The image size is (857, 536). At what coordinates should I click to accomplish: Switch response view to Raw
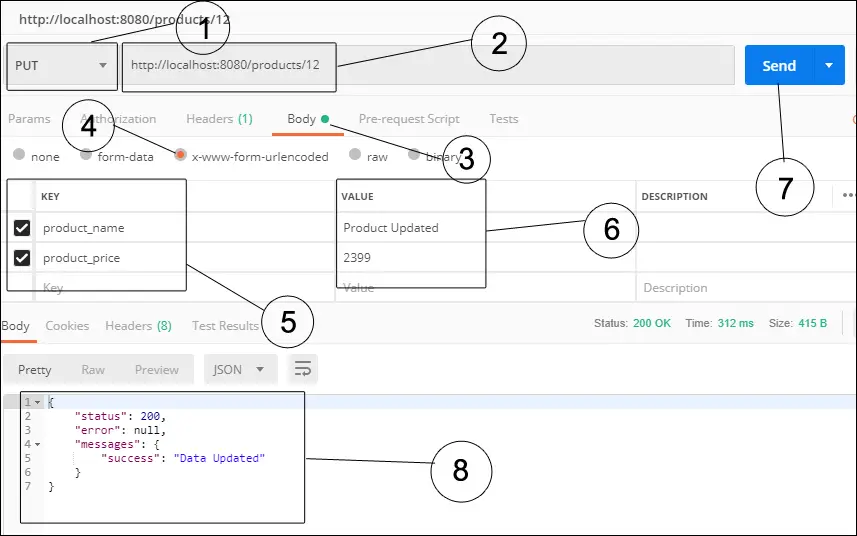[93, 370]
